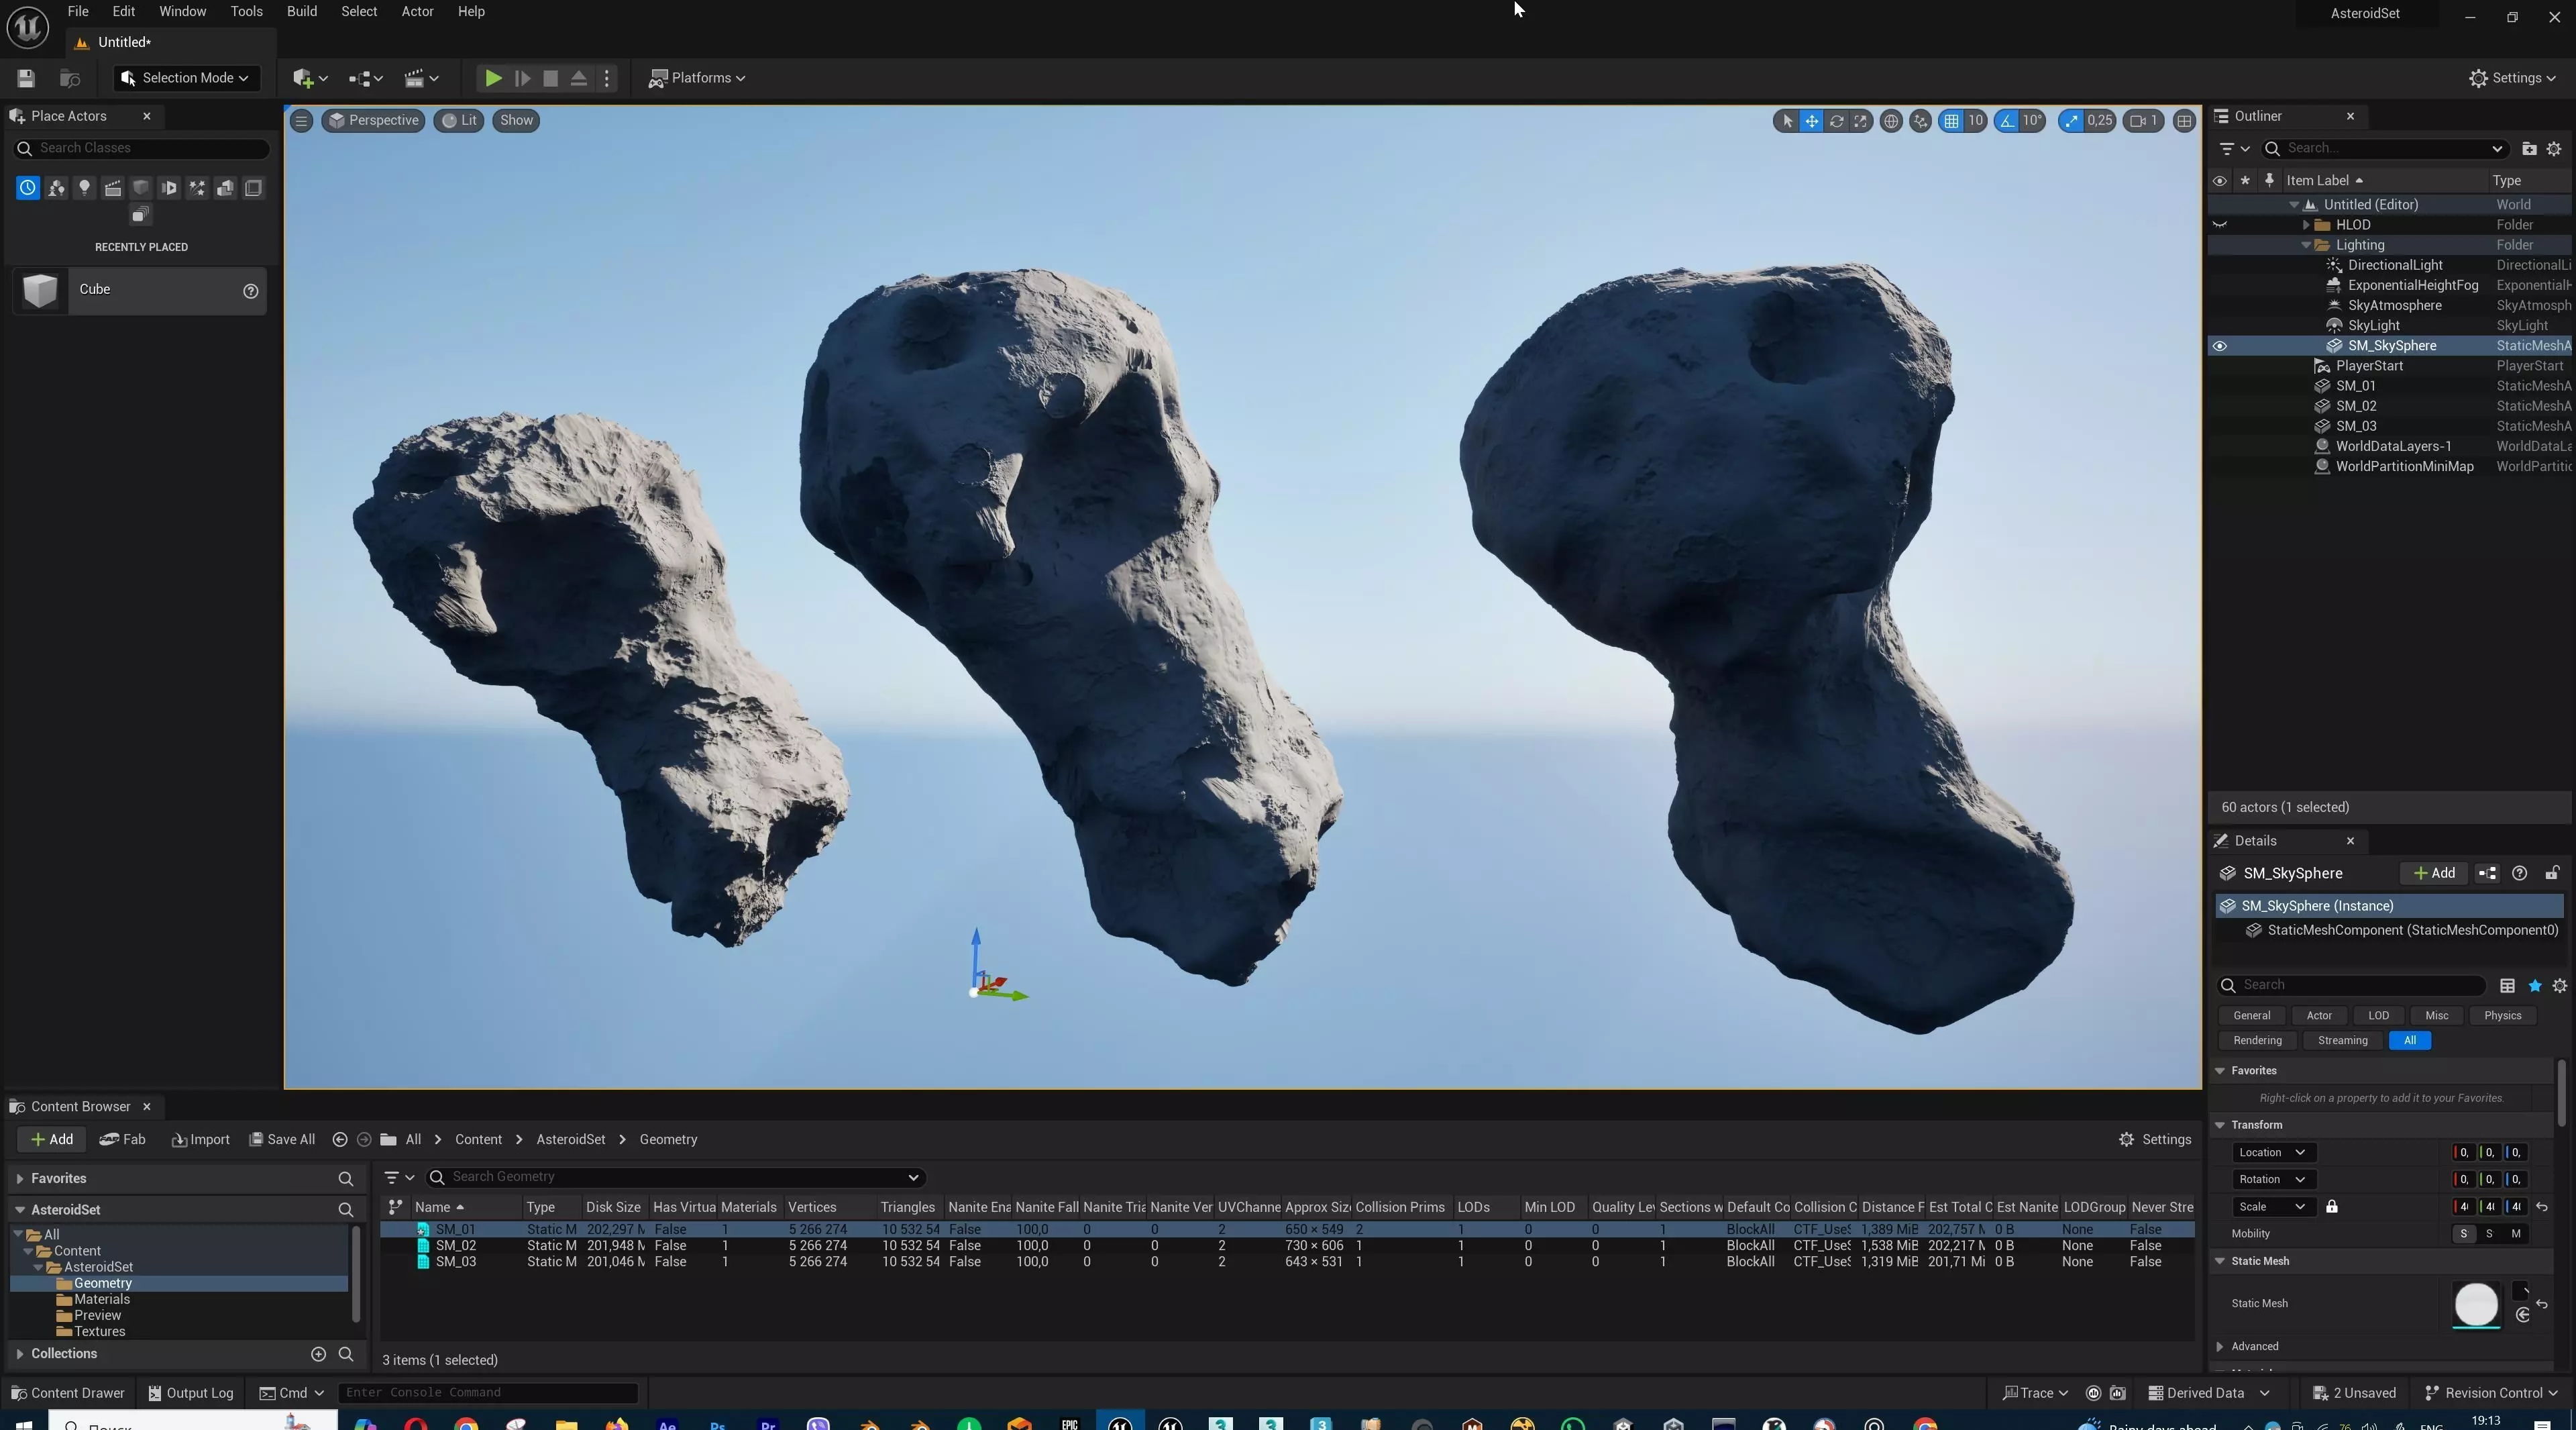Viewport: 2576px width, 1430px height.
Task: Toggle show only favorites star in Details
Action: 2535,986
